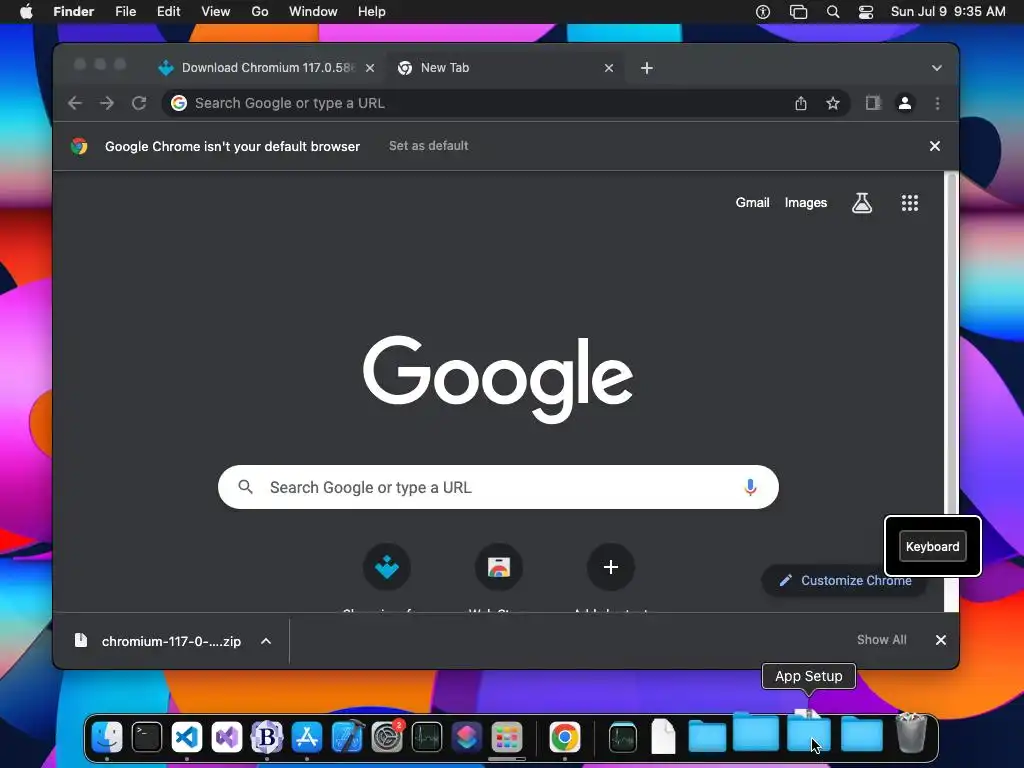Close the New Tab tab
Viewport: 1024px width, 768px height.
tap(609, 68)
